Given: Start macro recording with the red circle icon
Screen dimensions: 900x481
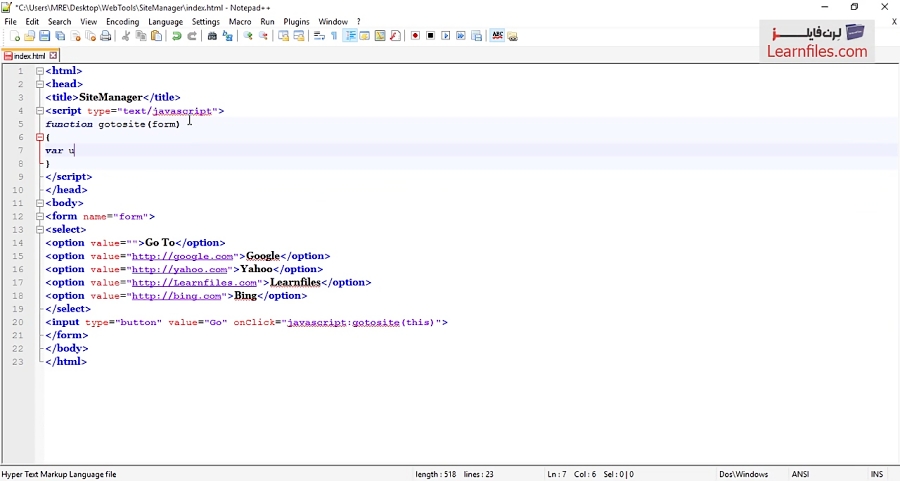Looking at the screenshot, I should point(415,36).
